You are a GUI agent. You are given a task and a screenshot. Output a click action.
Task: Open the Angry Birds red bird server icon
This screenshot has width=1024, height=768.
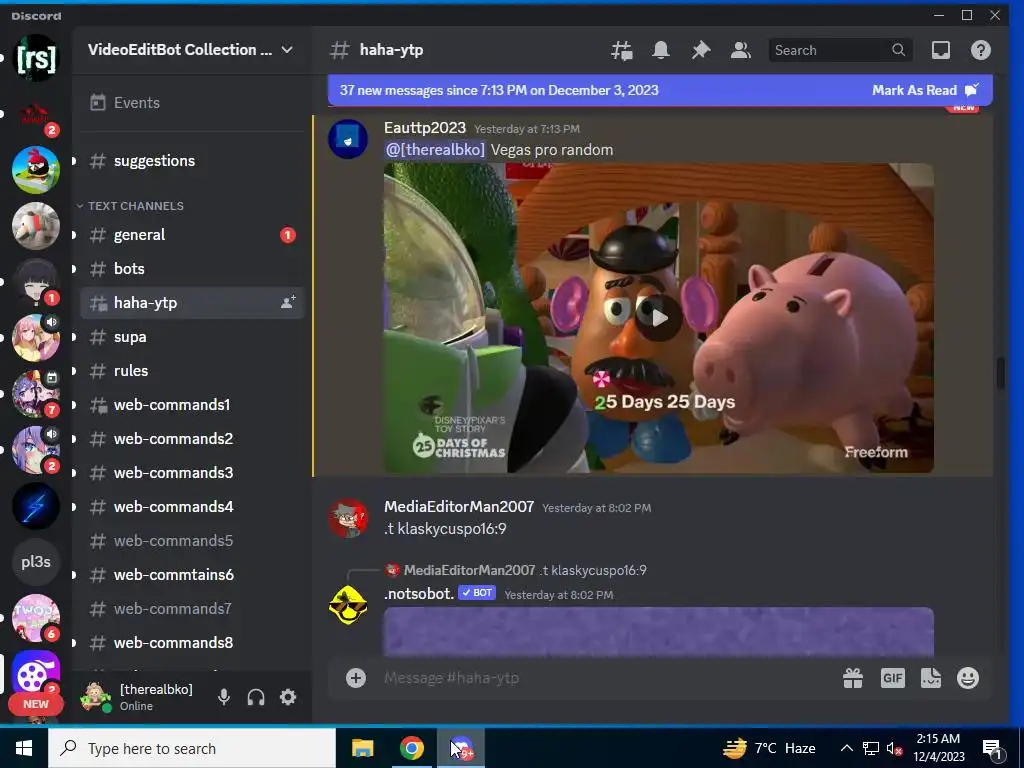click(x=36, y=170)
